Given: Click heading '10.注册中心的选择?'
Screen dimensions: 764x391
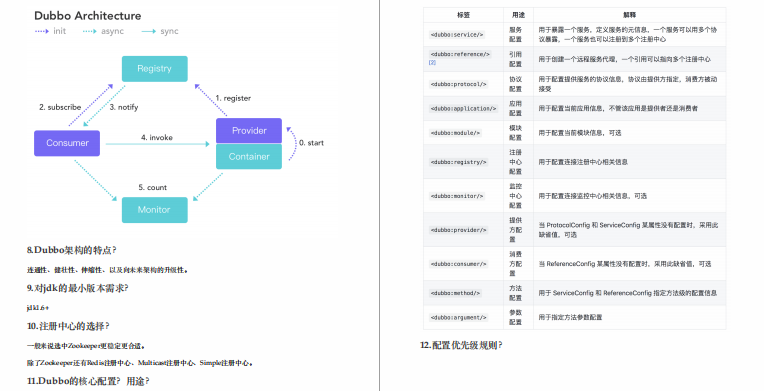Looking at the screenshot, I should click(x=68, y=326).
